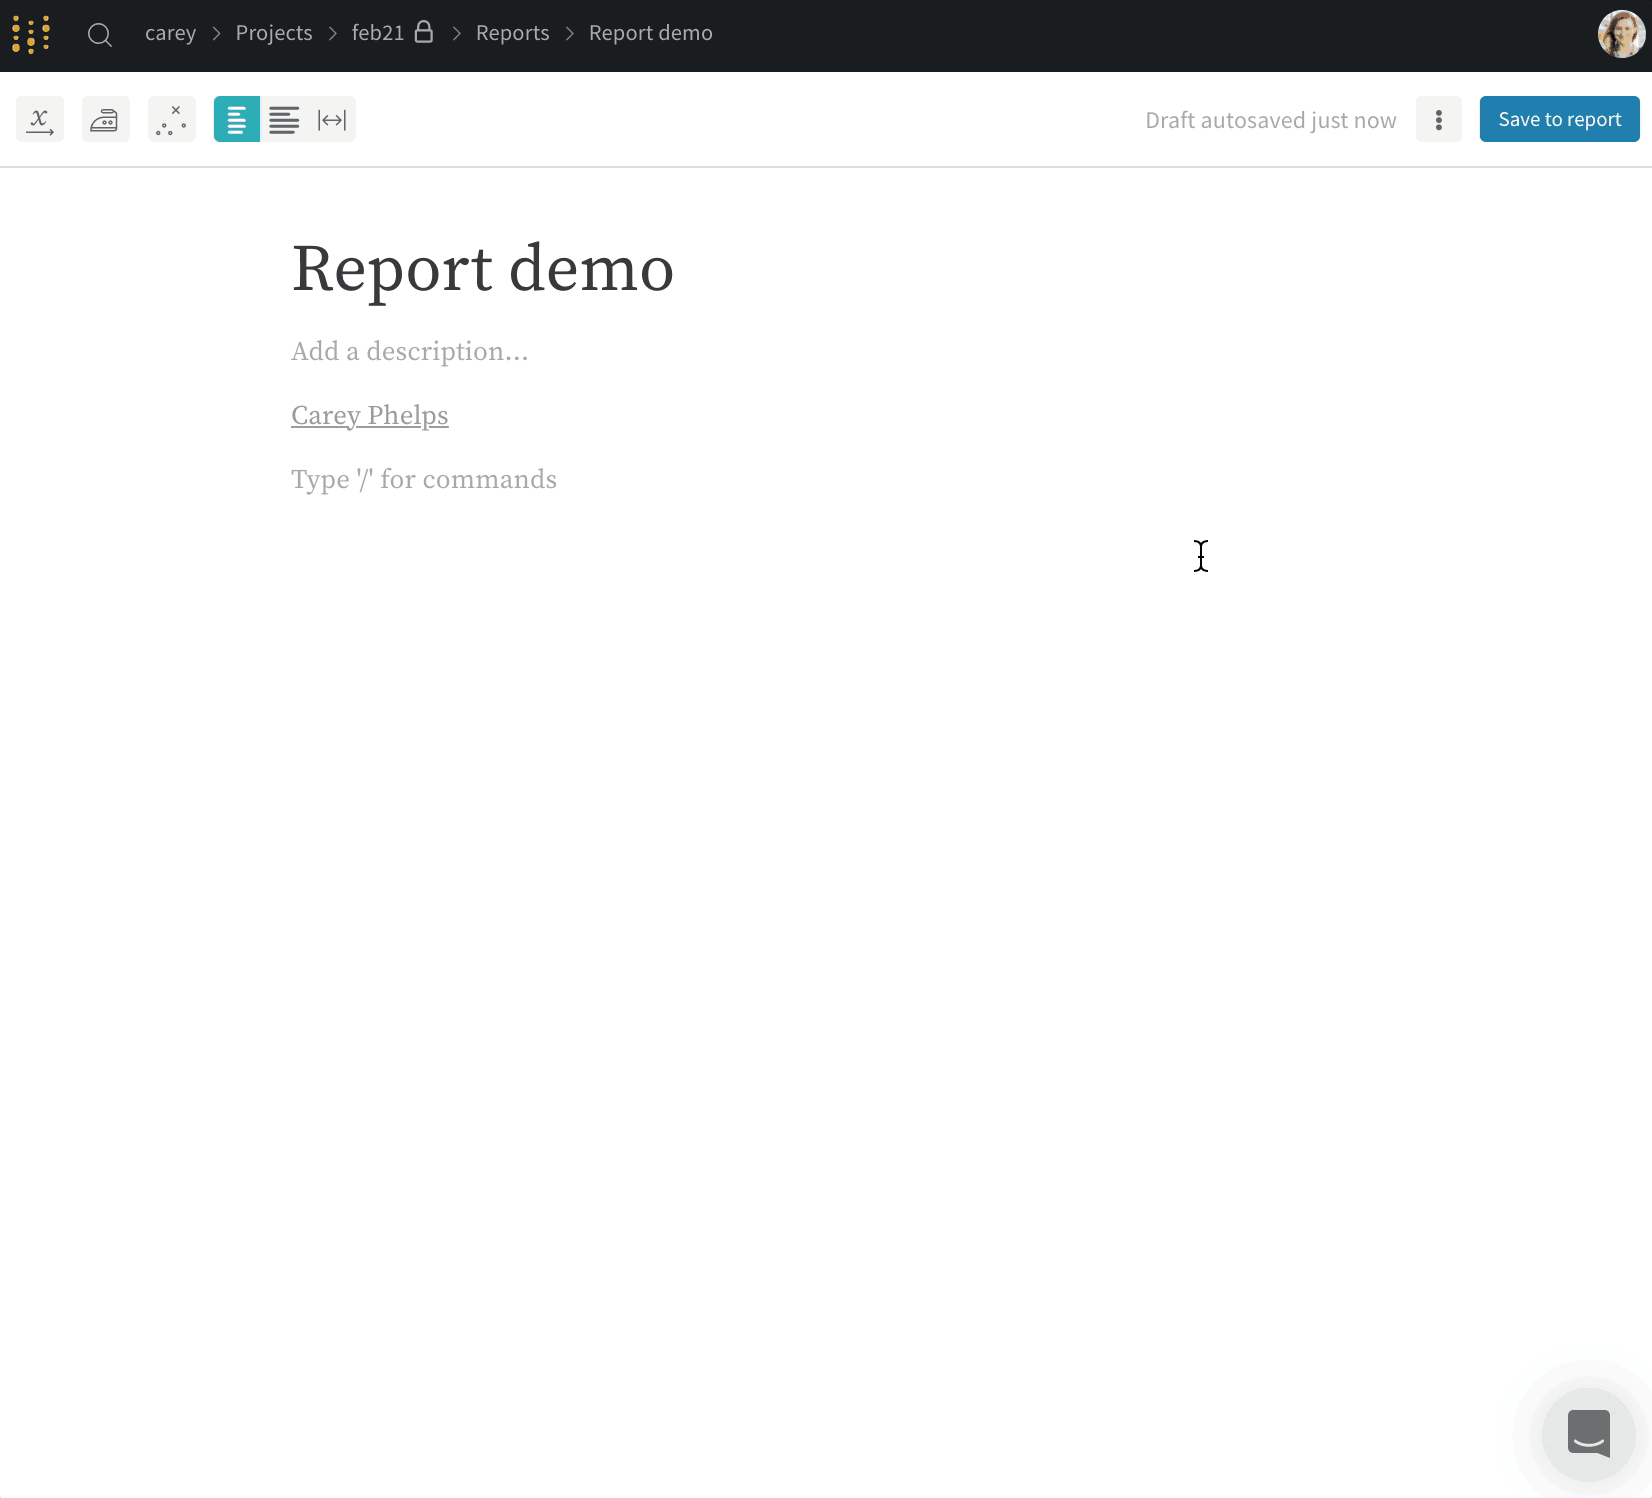The height and width of the screenshot is (1498, 1652).
Task: Click the search magnifier icon
Action: 100,33
